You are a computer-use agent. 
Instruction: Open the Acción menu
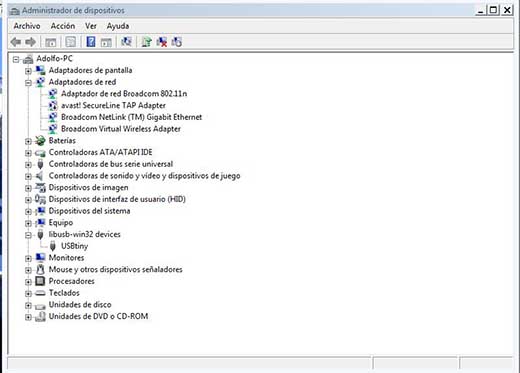[63, 26]
